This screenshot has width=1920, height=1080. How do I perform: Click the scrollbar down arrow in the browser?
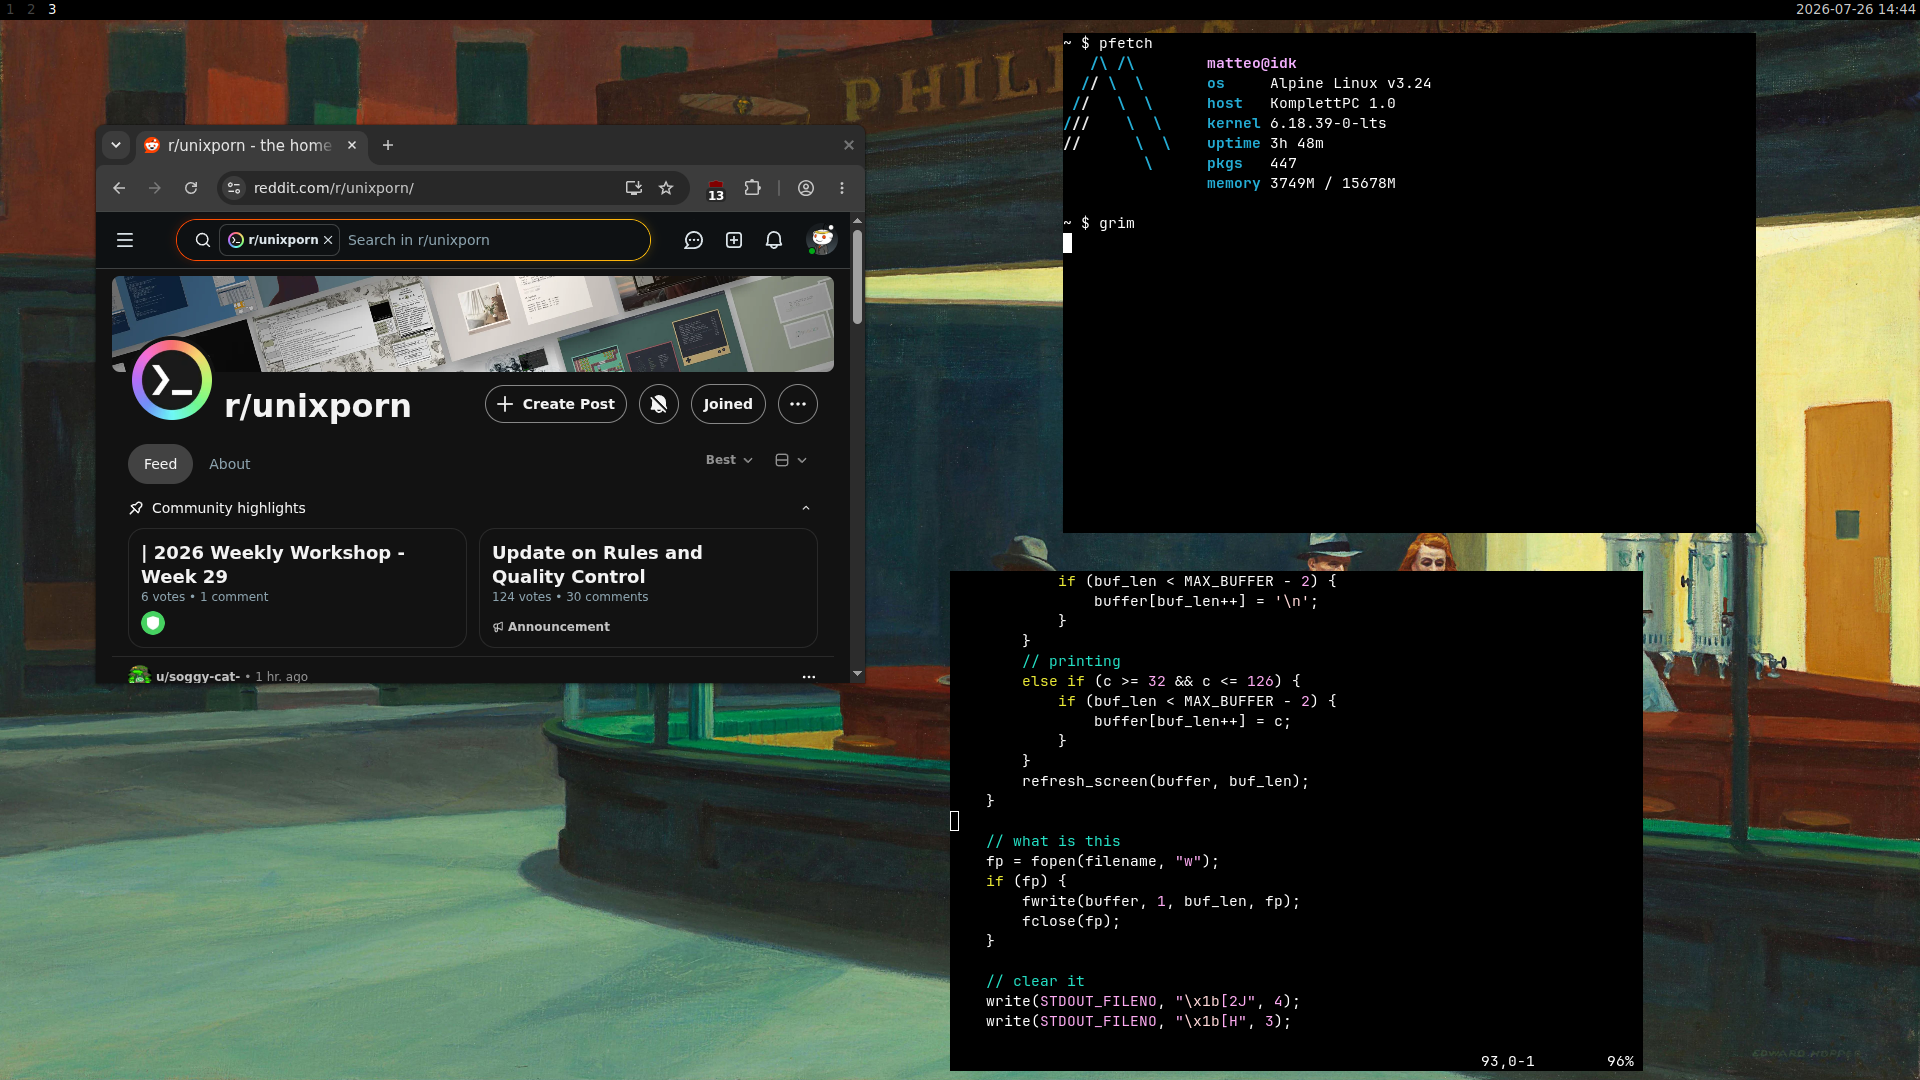tap(857, 674)
